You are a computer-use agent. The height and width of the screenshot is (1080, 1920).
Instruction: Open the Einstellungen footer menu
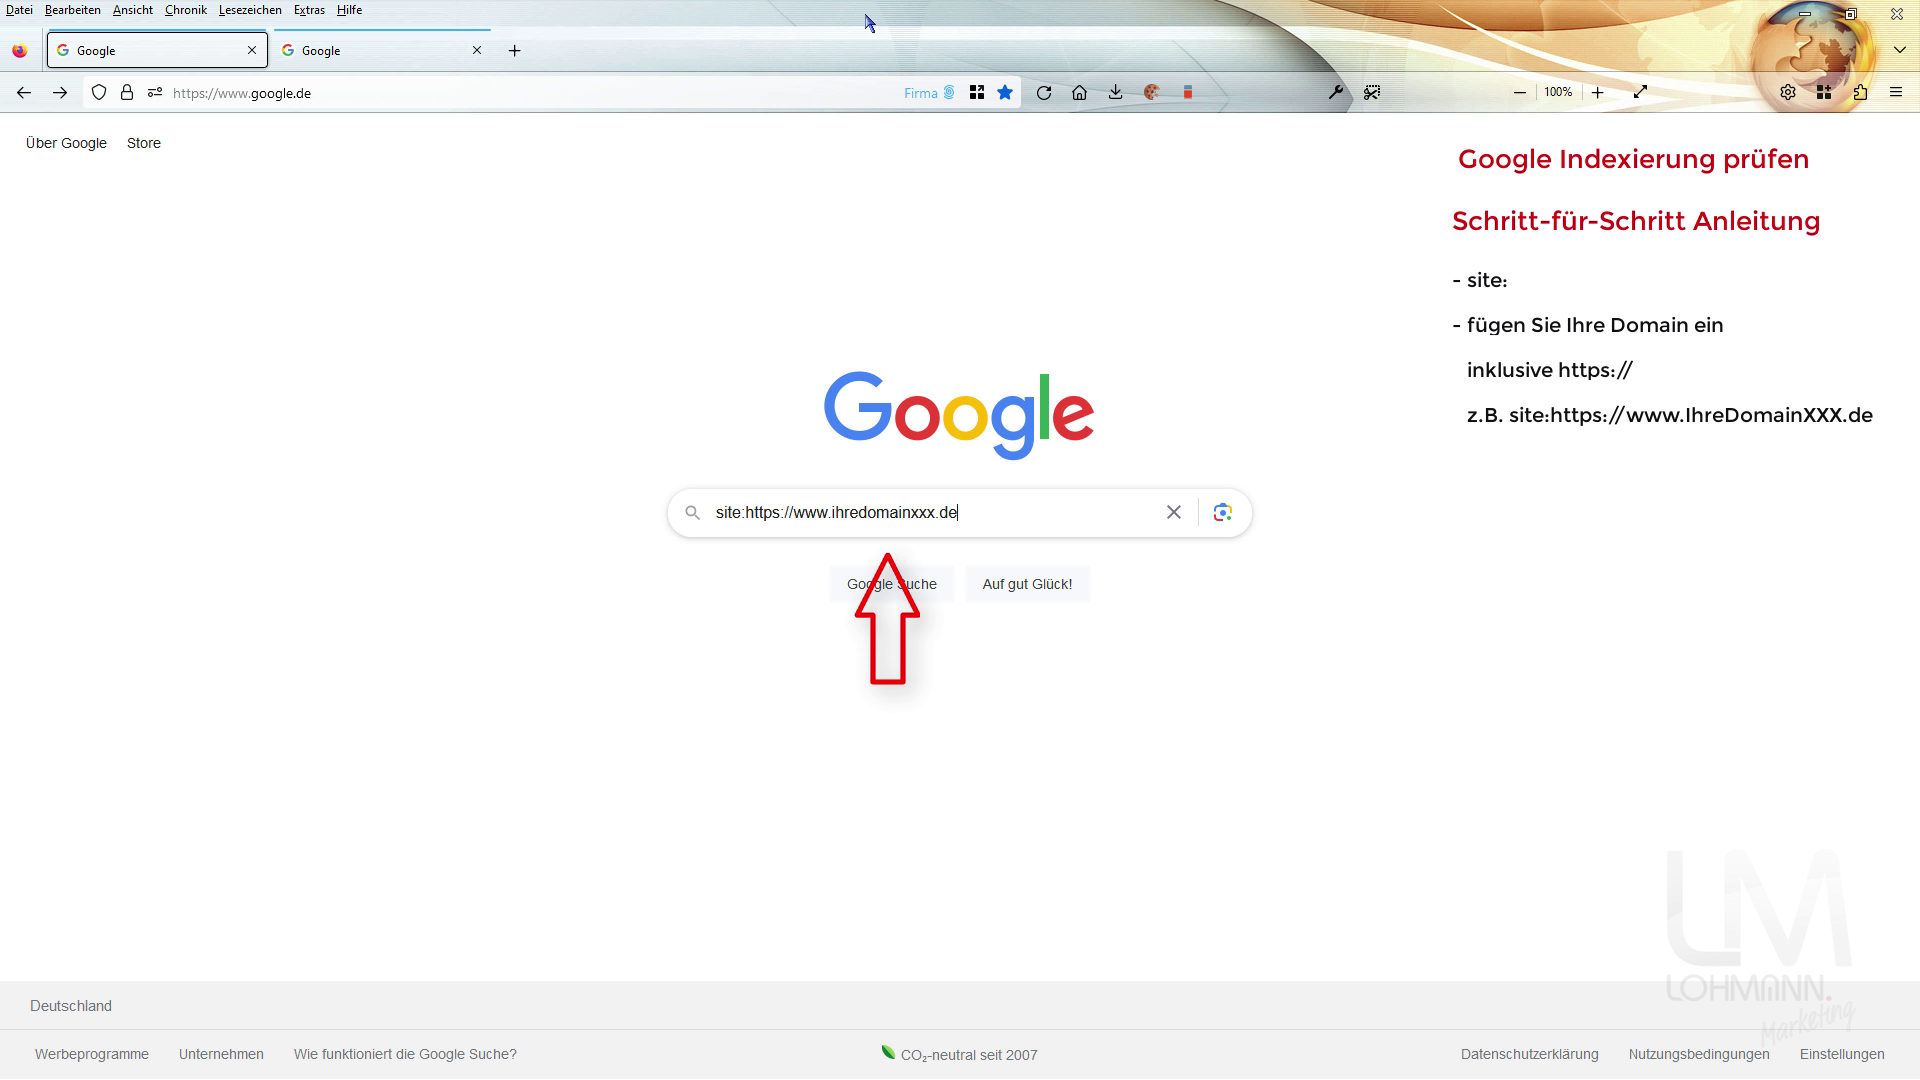point(1842,1054)
